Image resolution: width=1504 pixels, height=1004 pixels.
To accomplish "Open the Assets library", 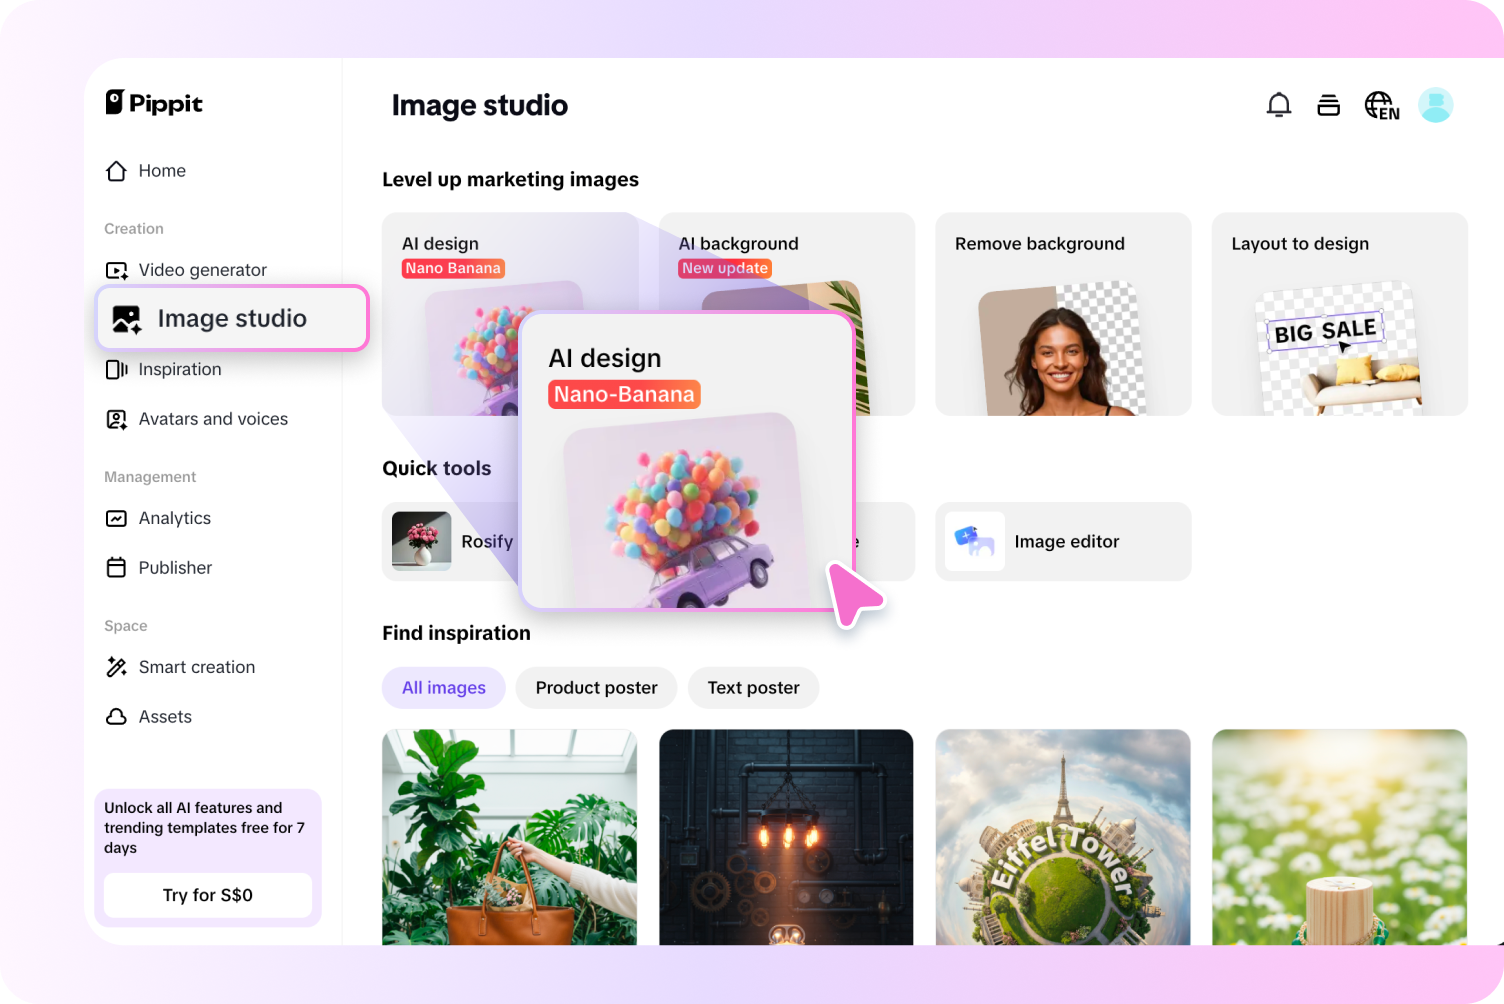I will coord(148,717).
